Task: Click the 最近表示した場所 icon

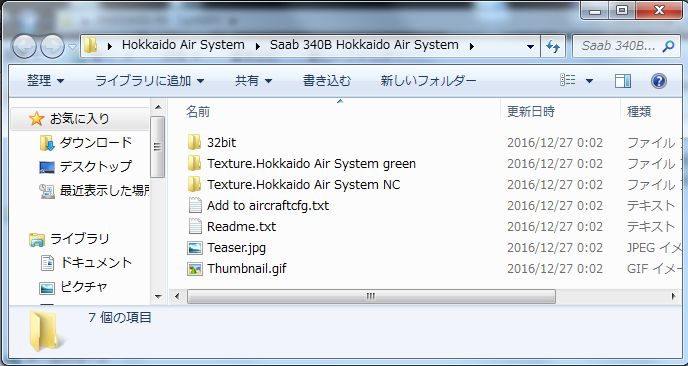Action: (47, 191)
